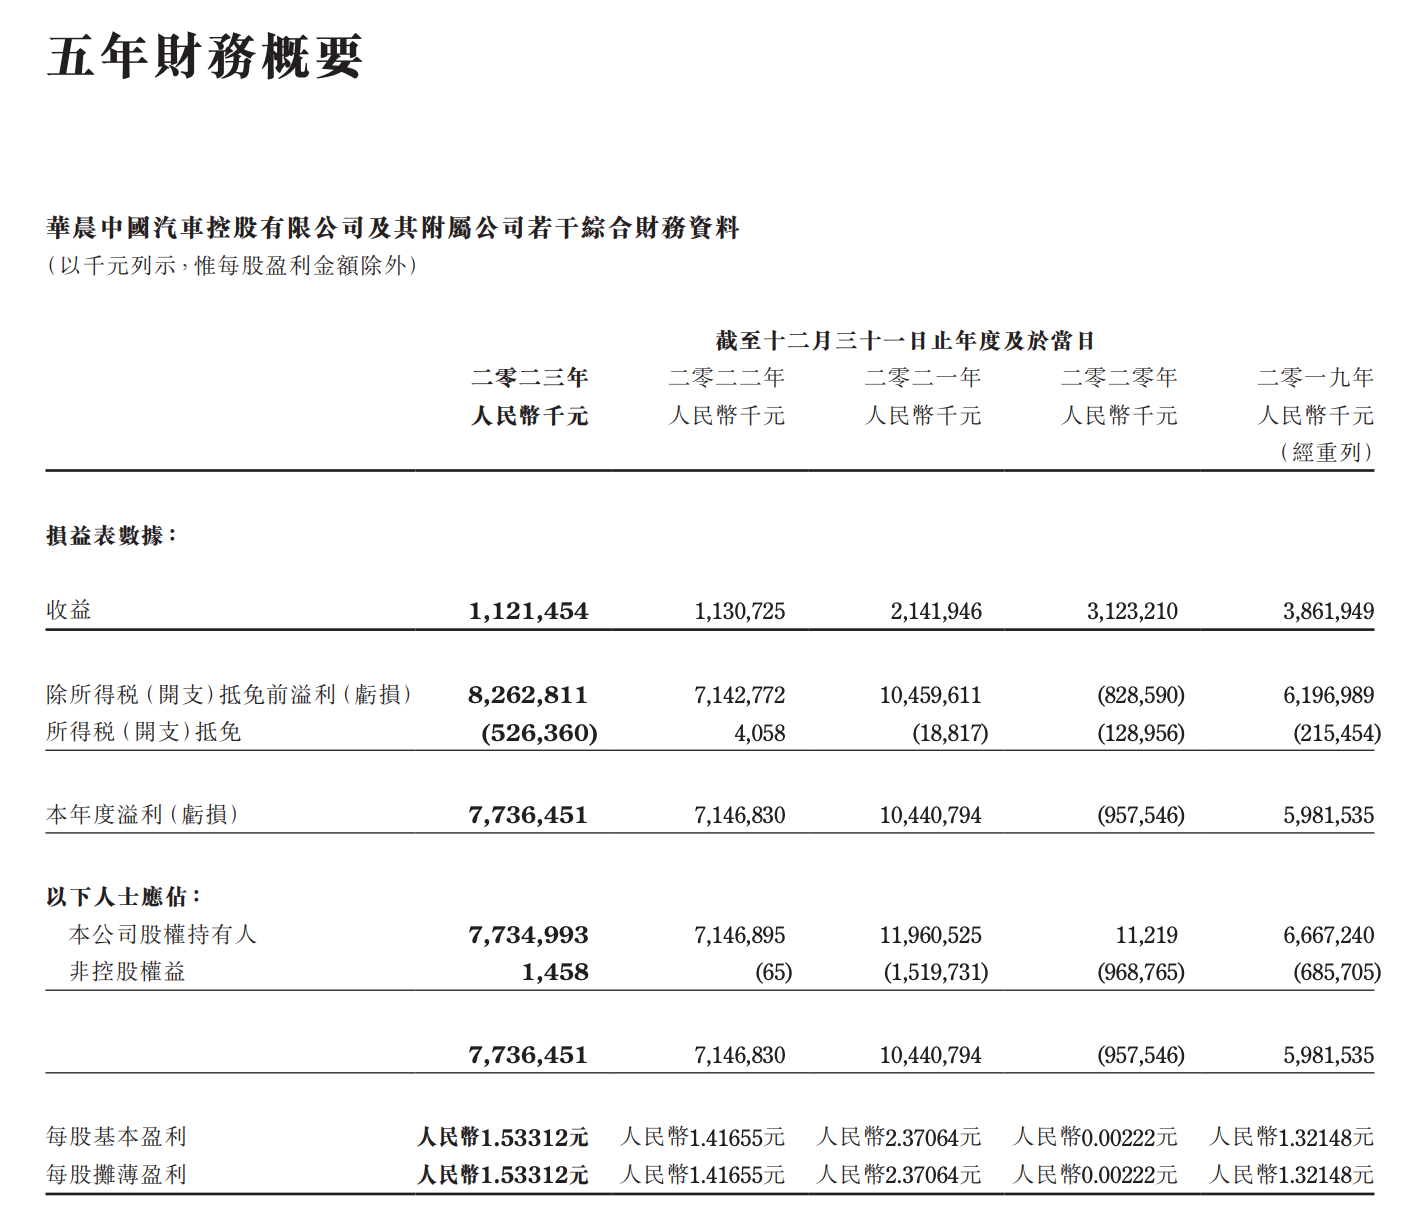Image resolution: width=1428 pixels, height=1224 pixels.
Task: Select pre-tax profit value 10,459,611
Action: click(930, 695)
